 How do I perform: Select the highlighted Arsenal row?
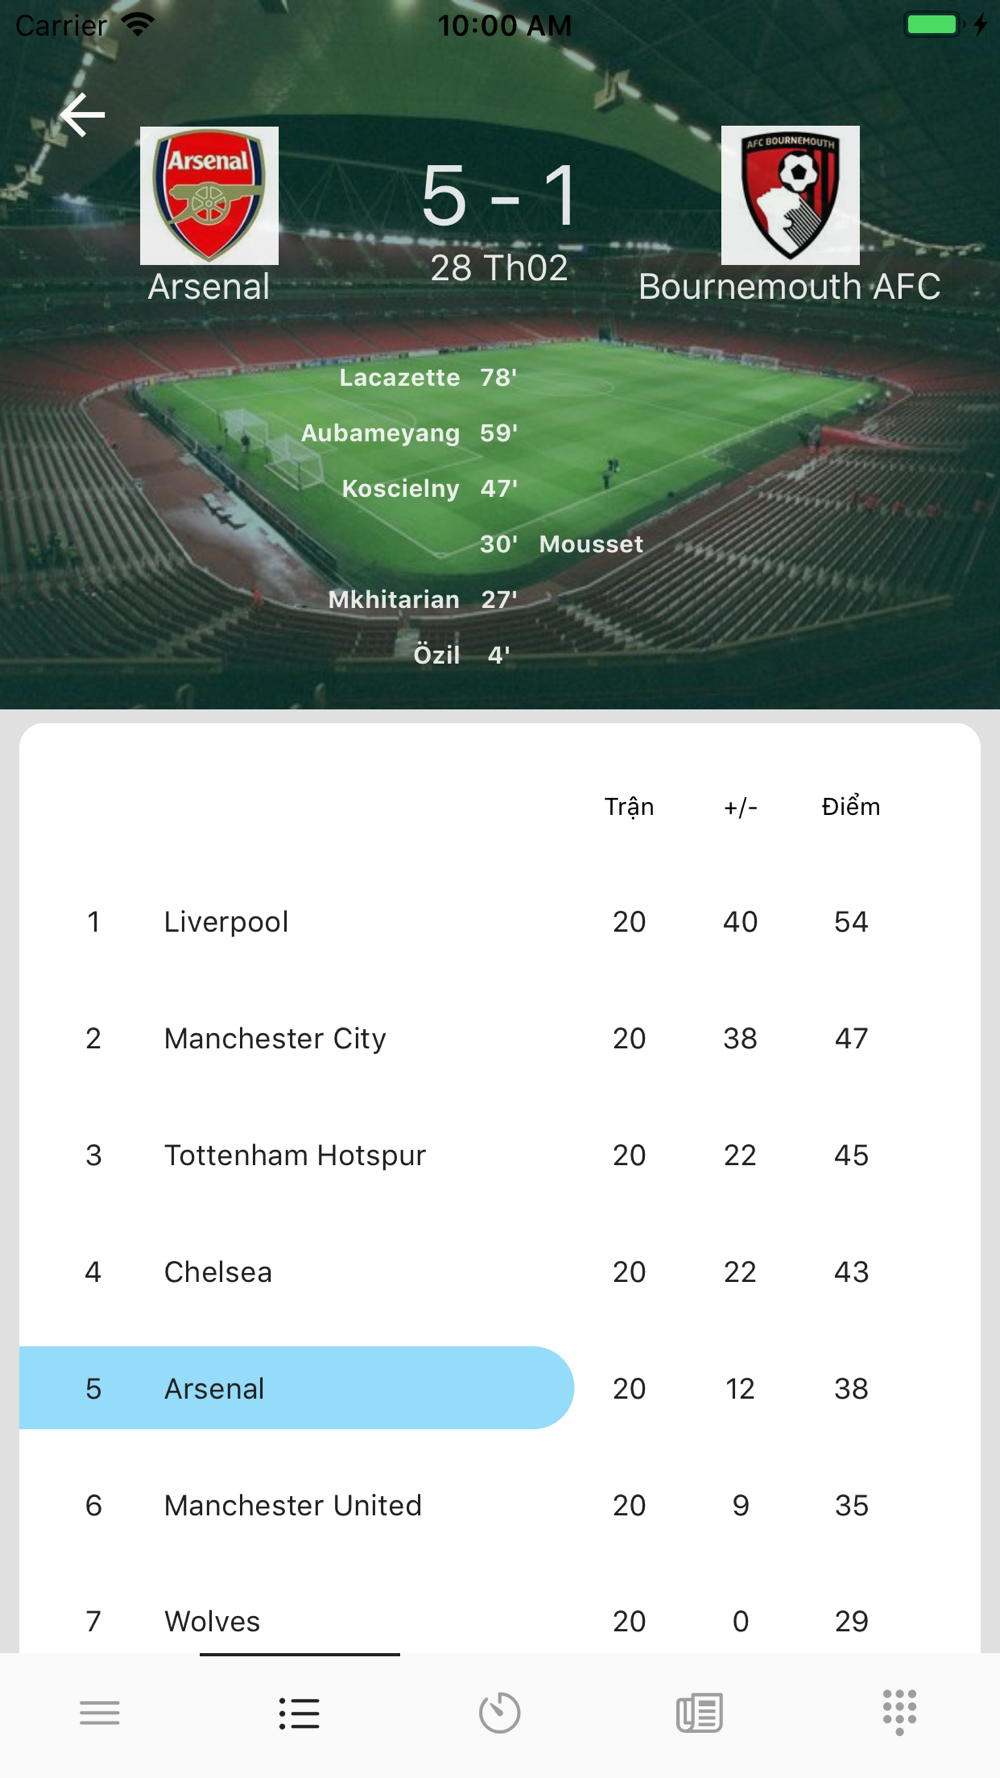(499, 1388)
